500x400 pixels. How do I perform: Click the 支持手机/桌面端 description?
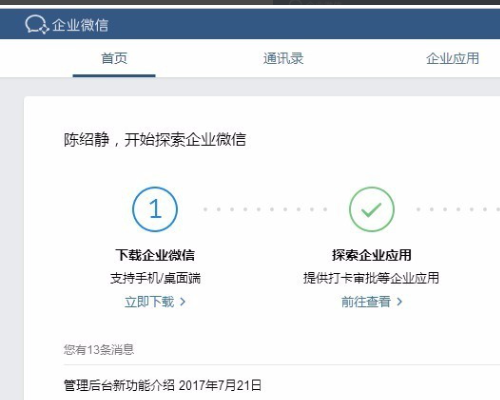(x=155, y=278)
